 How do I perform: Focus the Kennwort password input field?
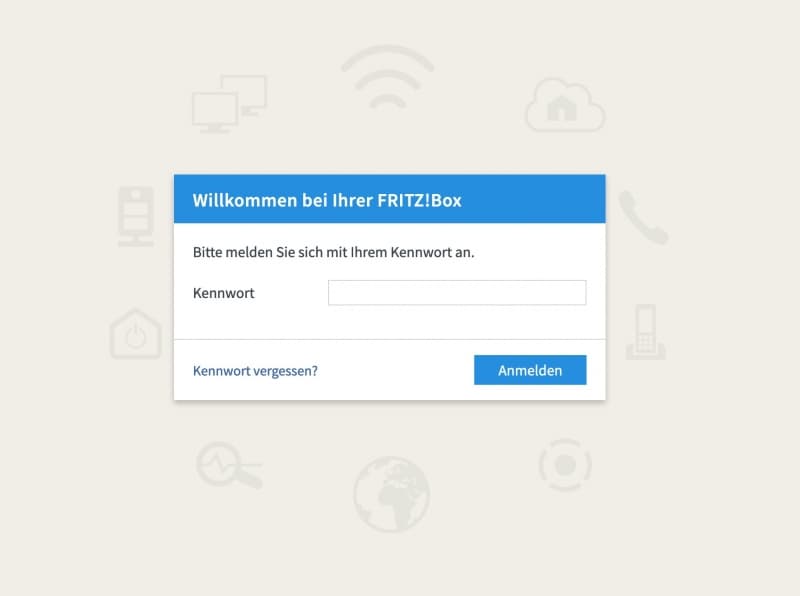tap(457, 292)
